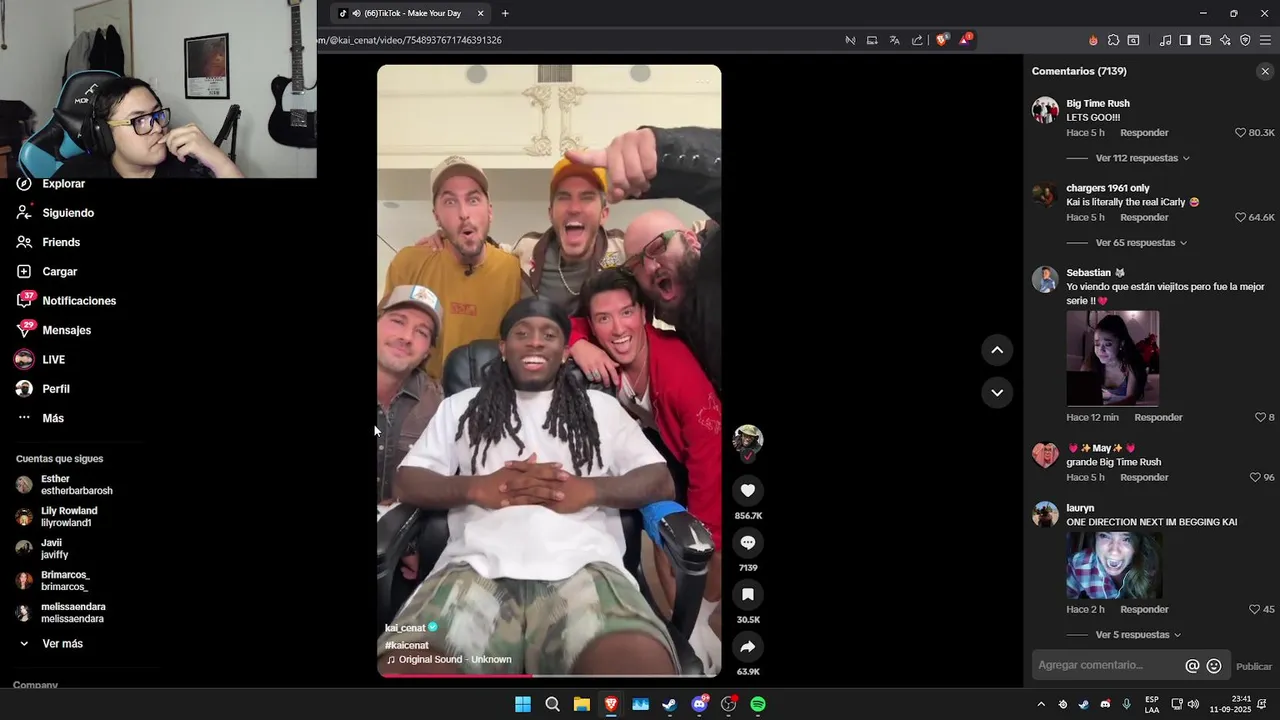Open Discord from taskbar
Screen dimensions: 1280x720
[700, 704]
